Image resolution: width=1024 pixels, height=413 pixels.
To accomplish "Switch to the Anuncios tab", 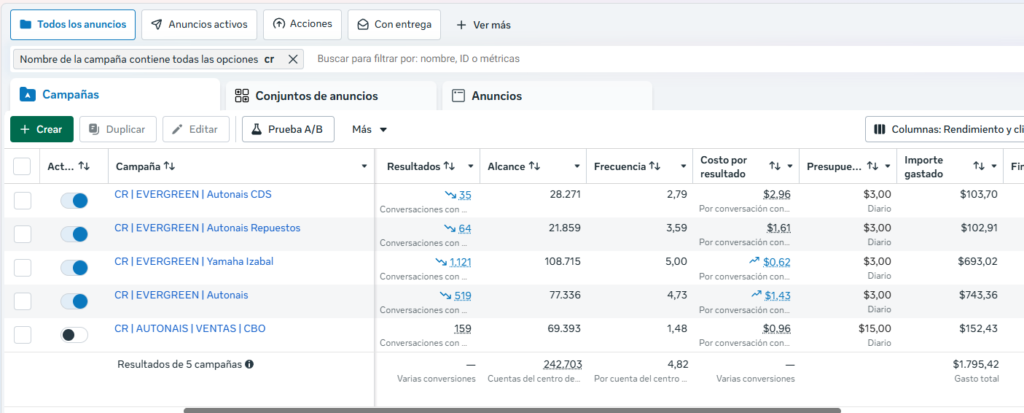I will [547, 96].
